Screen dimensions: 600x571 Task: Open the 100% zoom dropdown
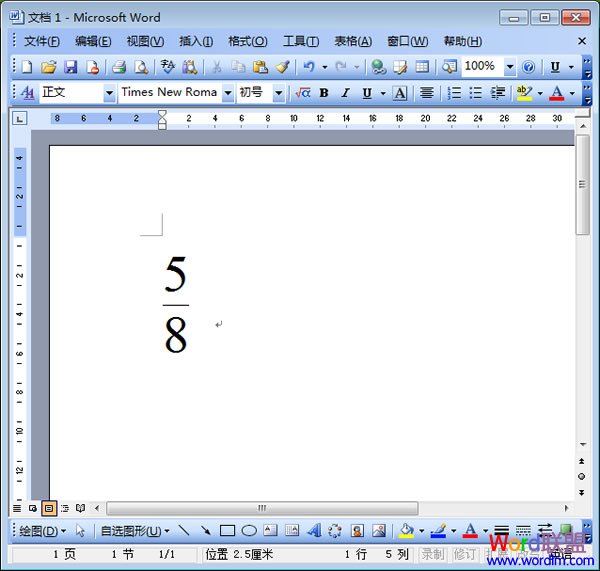point(509,67)
